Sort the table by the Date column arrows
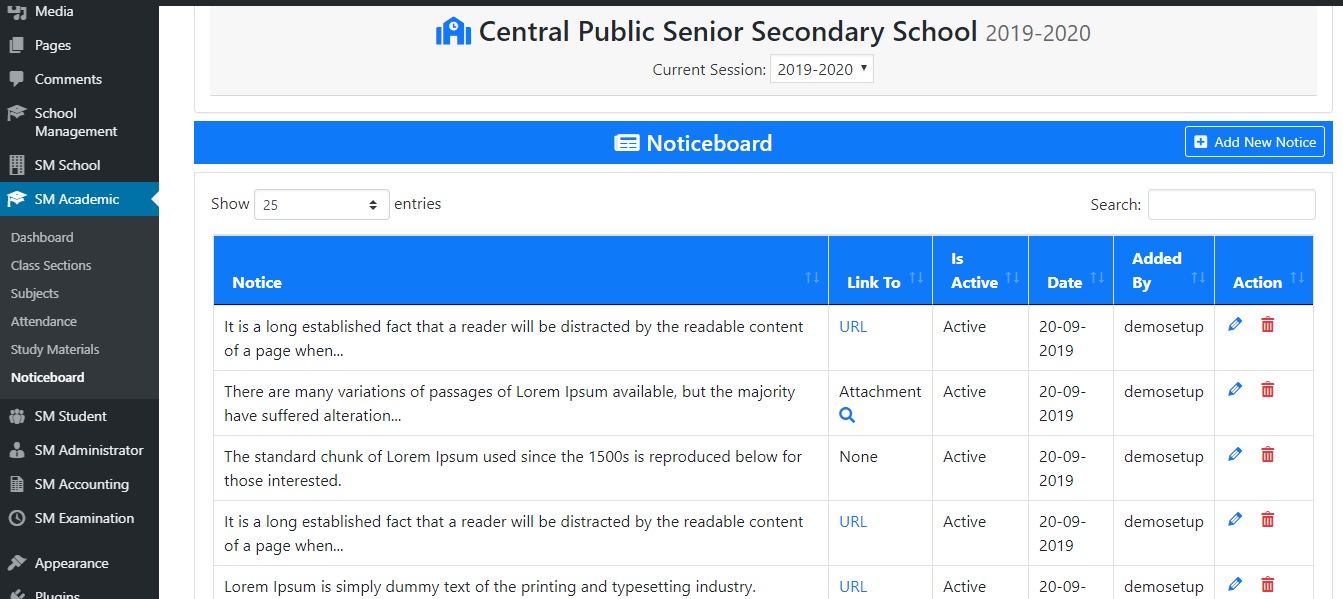This screenshot has width=1343, height=599. click(x=1095, y=276)
